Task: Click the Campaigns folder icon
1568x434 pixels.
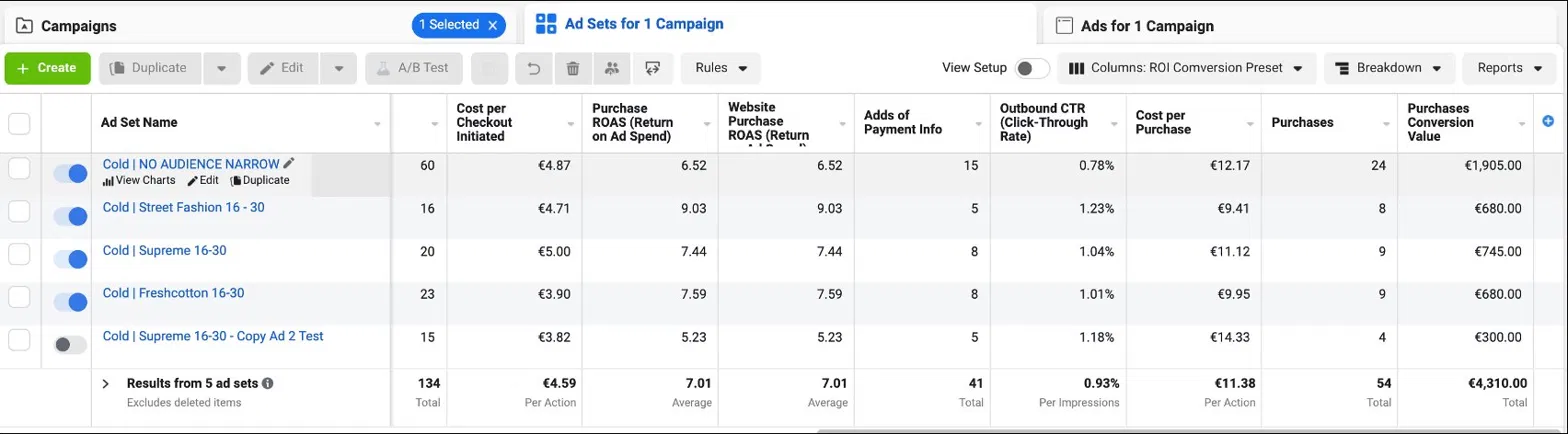Action: coord(25,25)
